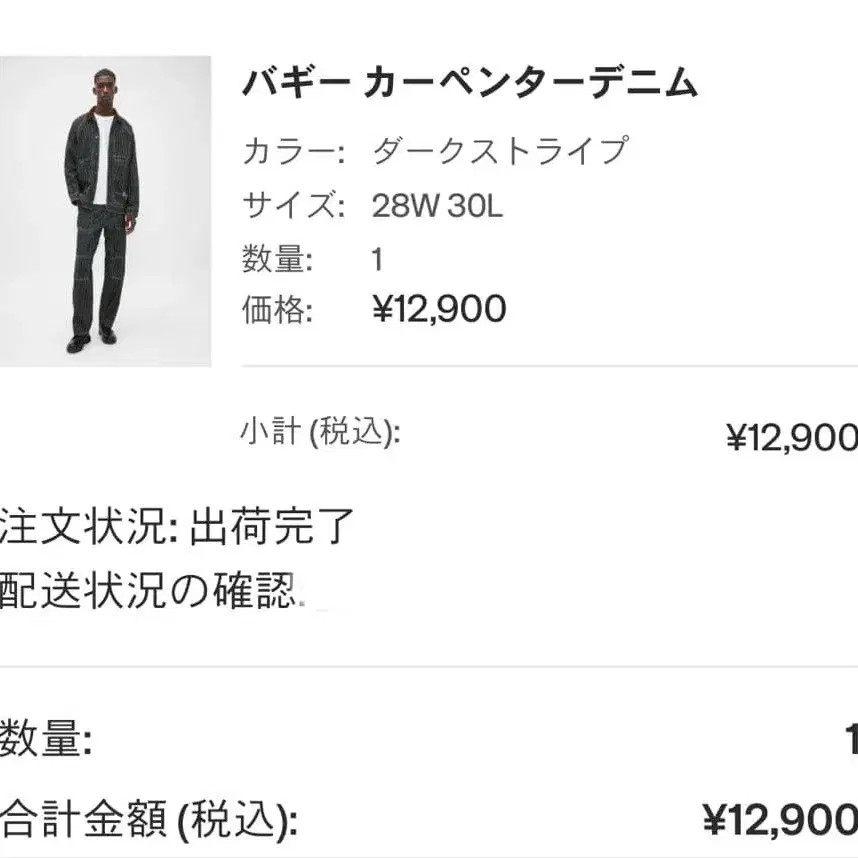Select the 28W 30L size value
858x858 pixels.
[x=438, y=206]
